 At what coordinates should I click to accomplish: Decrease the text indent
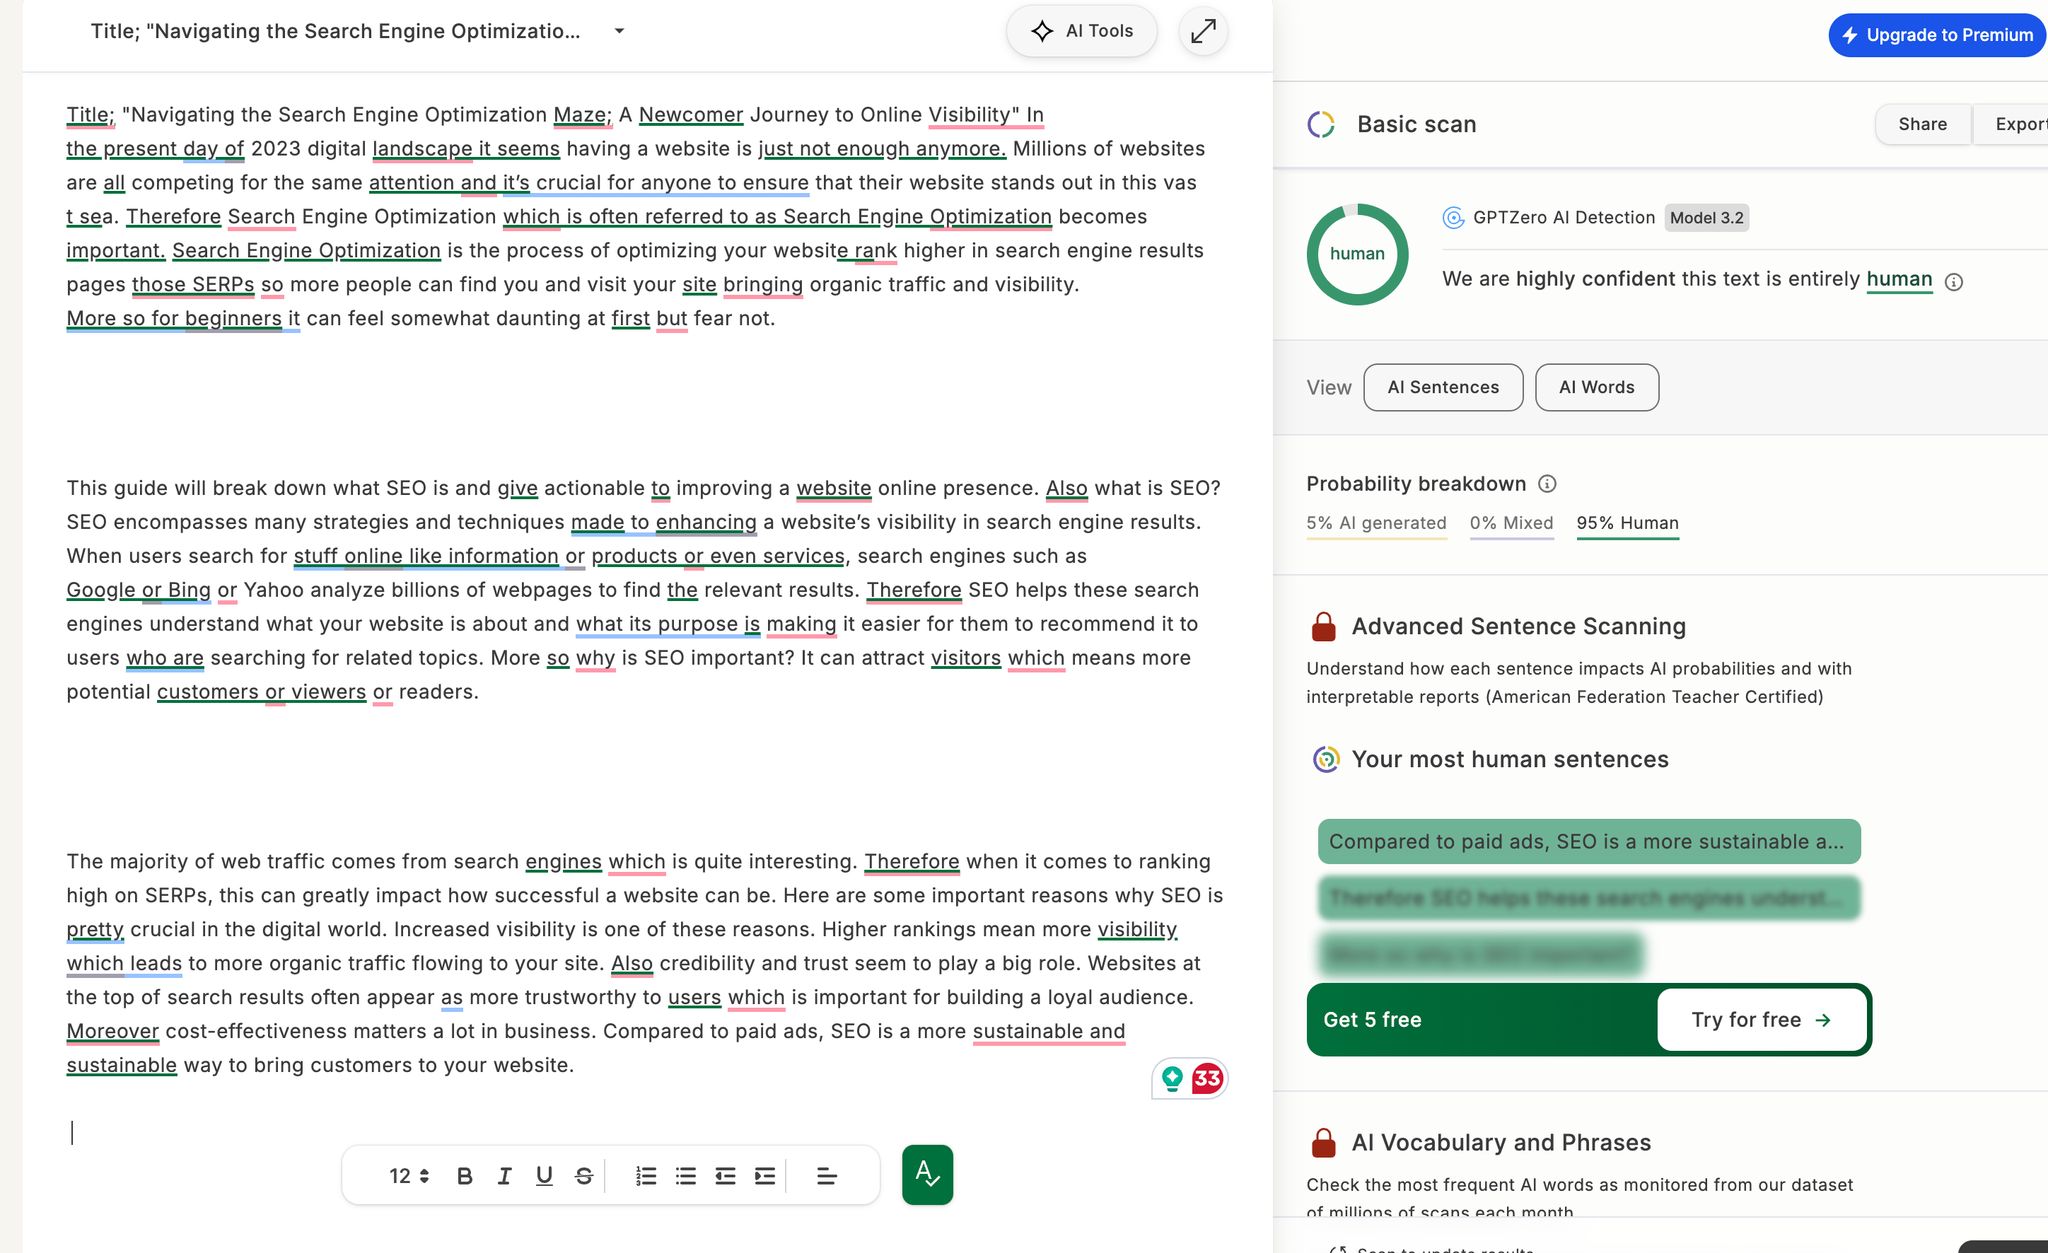[725, 1176]
